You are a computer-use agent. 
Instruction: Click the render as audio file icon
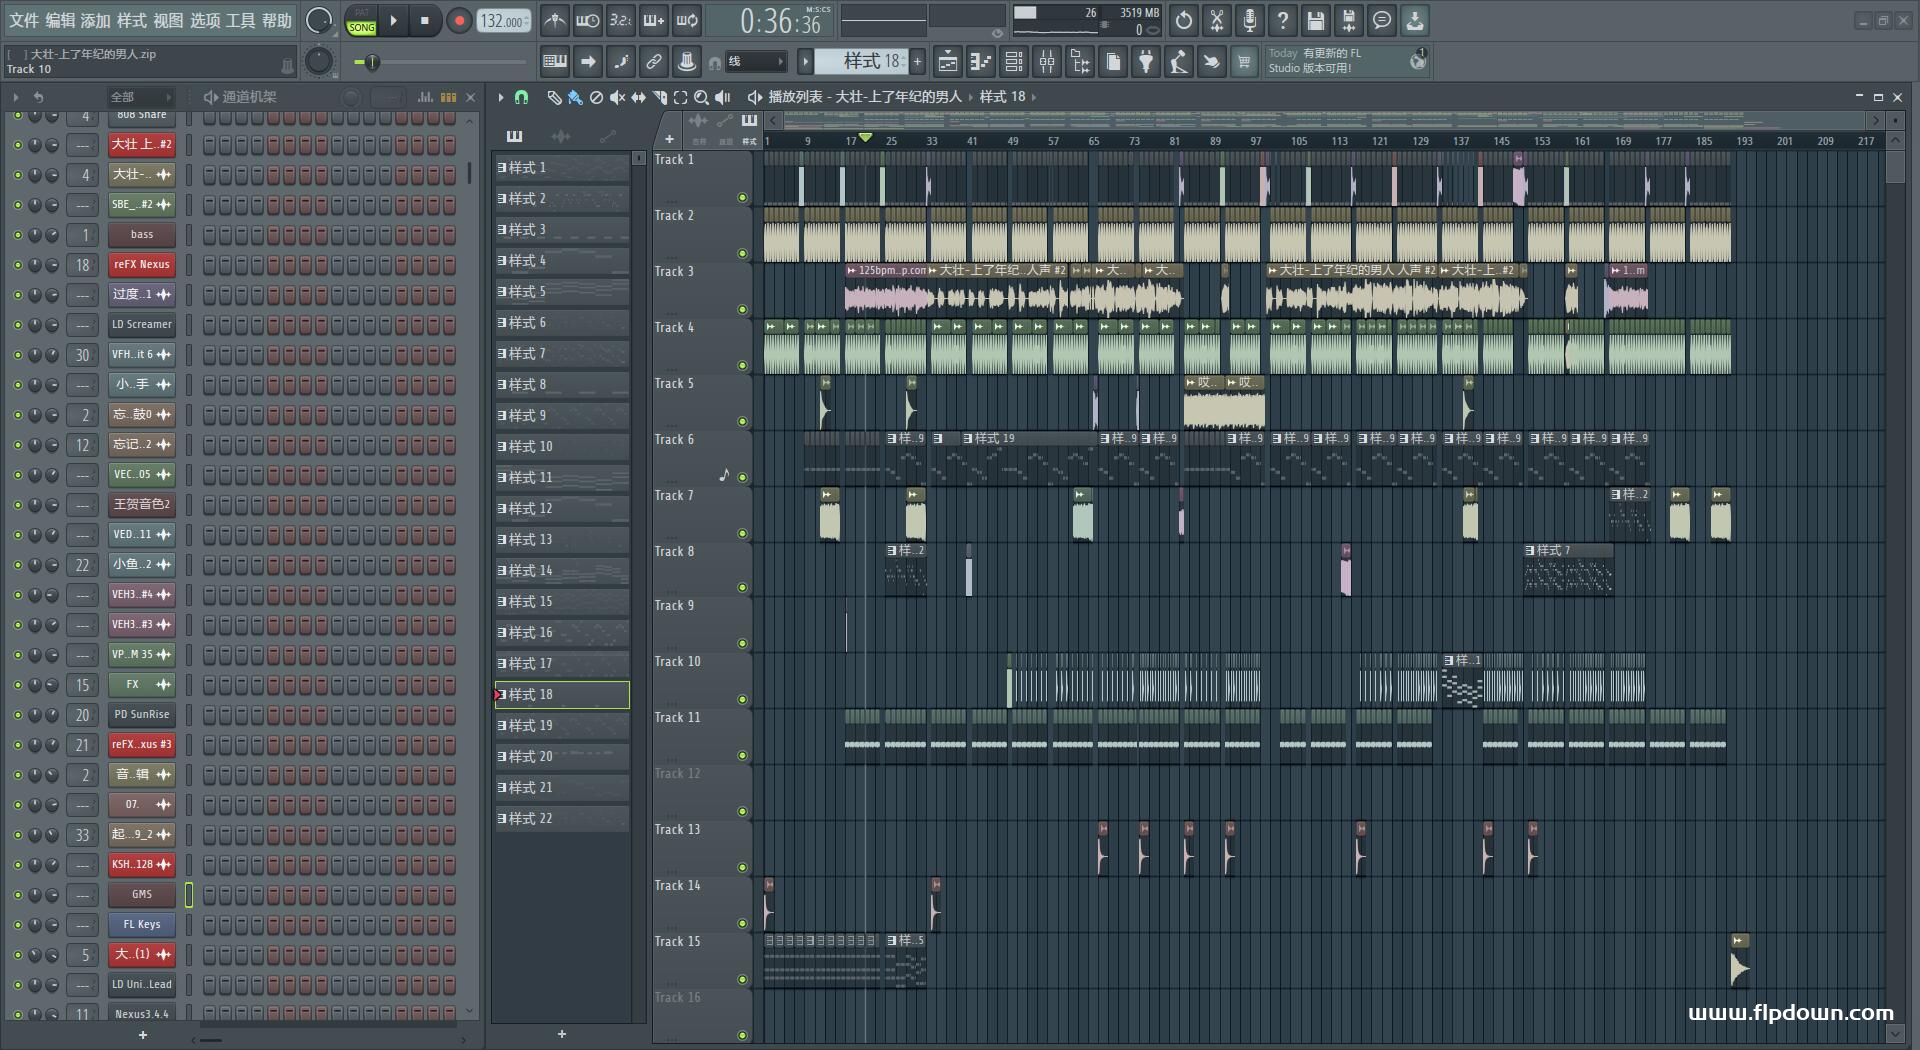point(1349,20)
